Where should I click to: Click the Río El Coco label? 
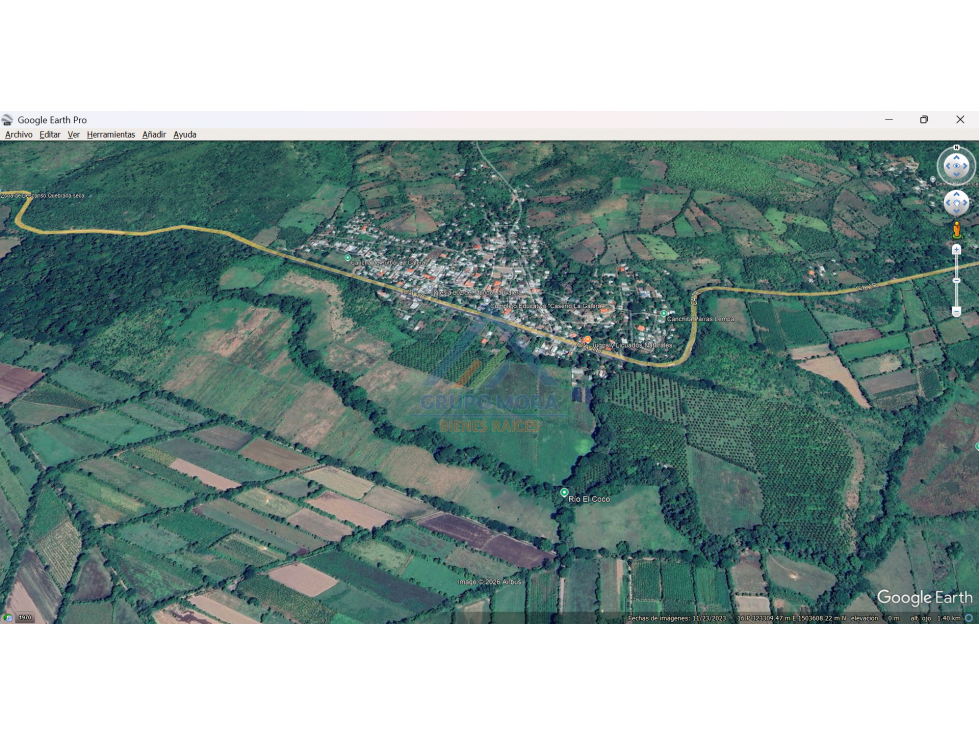589,499
